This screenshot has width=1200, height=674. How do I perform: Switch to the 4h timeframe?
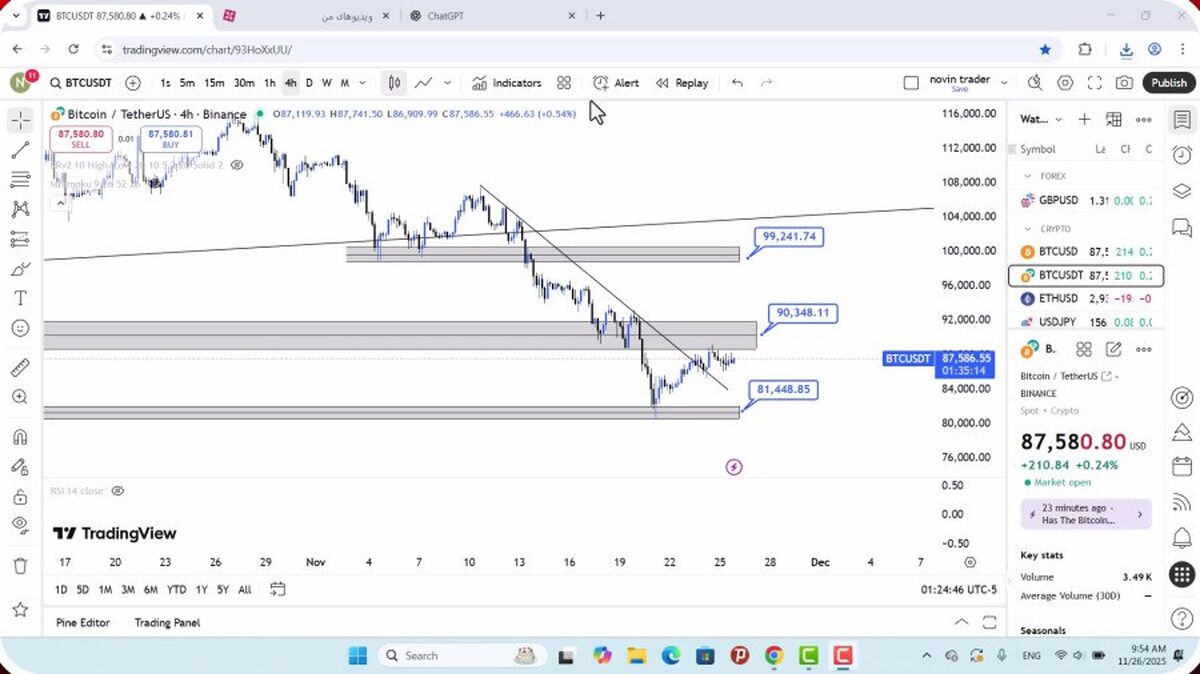click(291, 83)
